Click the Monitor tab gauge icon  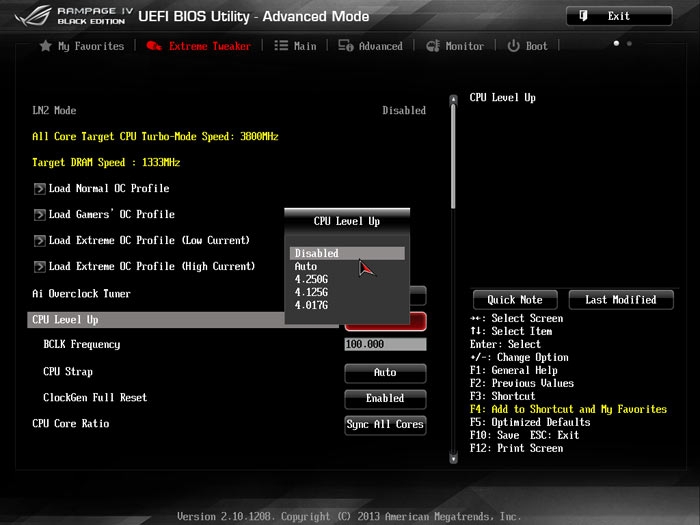pyautogui.click(x=433, y=46)
